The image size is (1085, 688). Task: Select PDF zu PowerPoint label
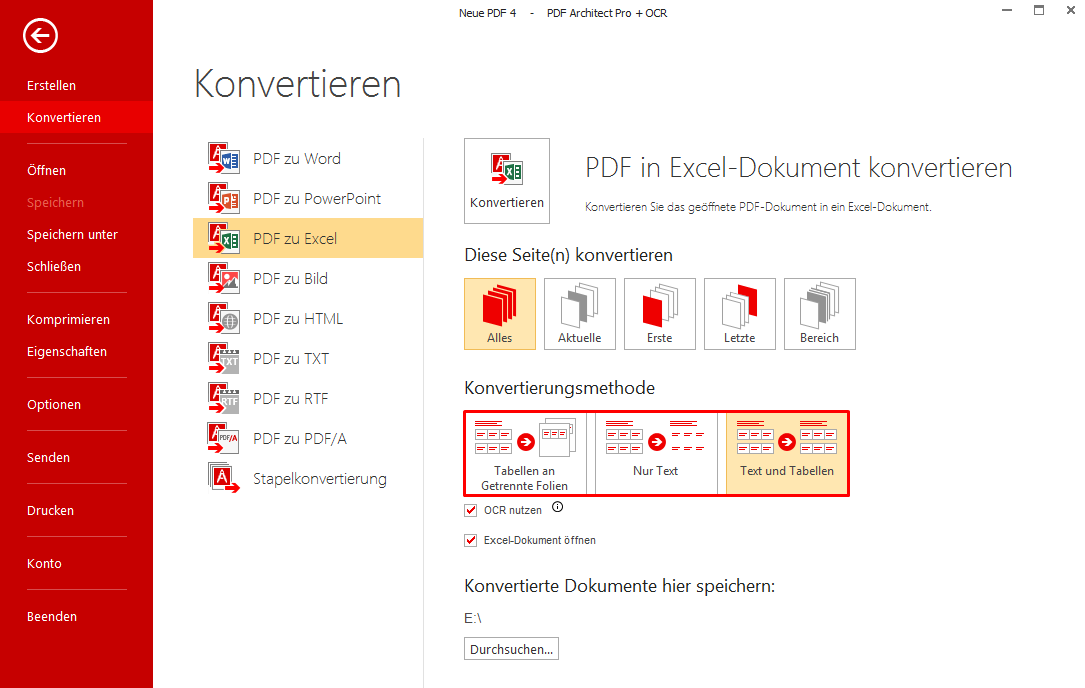(317, 199)
